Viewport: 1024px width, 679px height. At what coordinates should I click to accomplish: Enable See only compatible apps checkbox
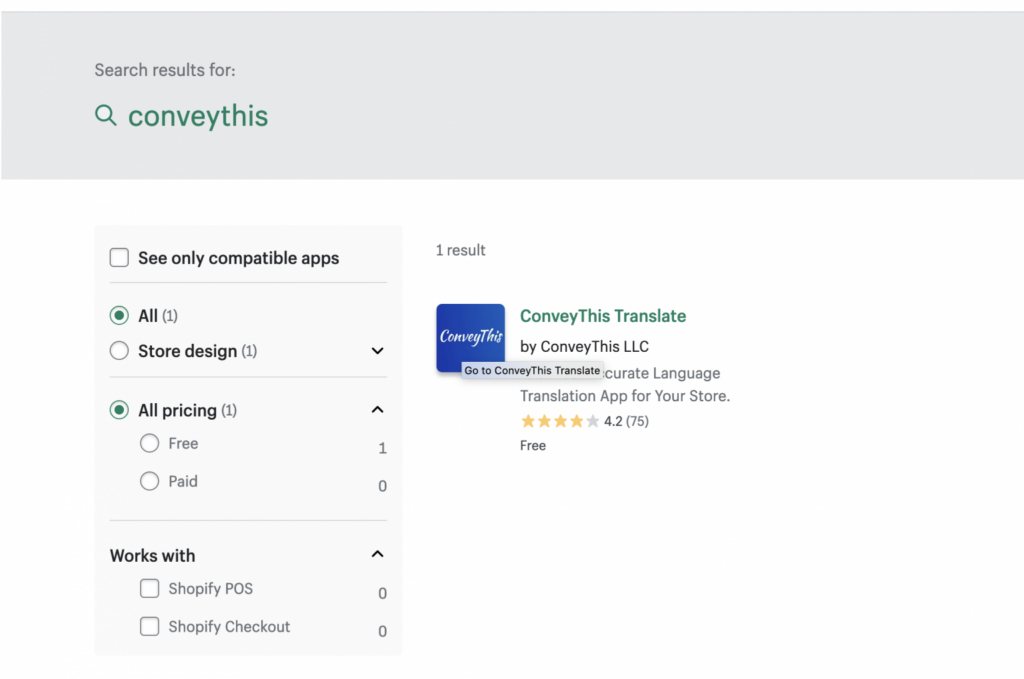pos(119,258)
